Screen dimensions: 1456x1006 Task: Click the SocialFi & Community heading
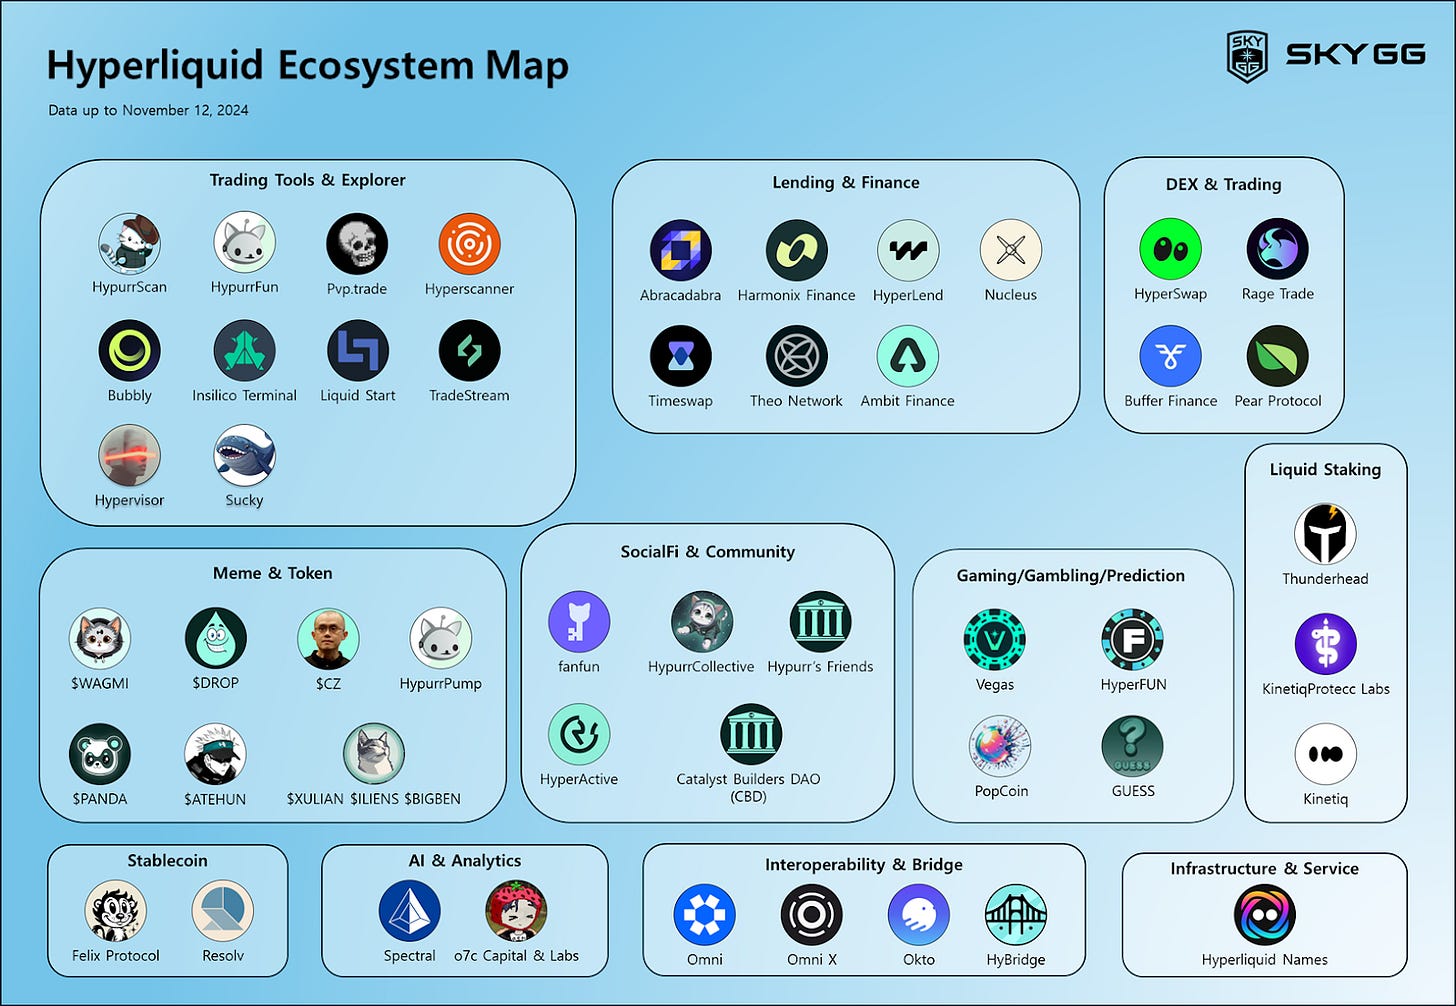(708, 551)
